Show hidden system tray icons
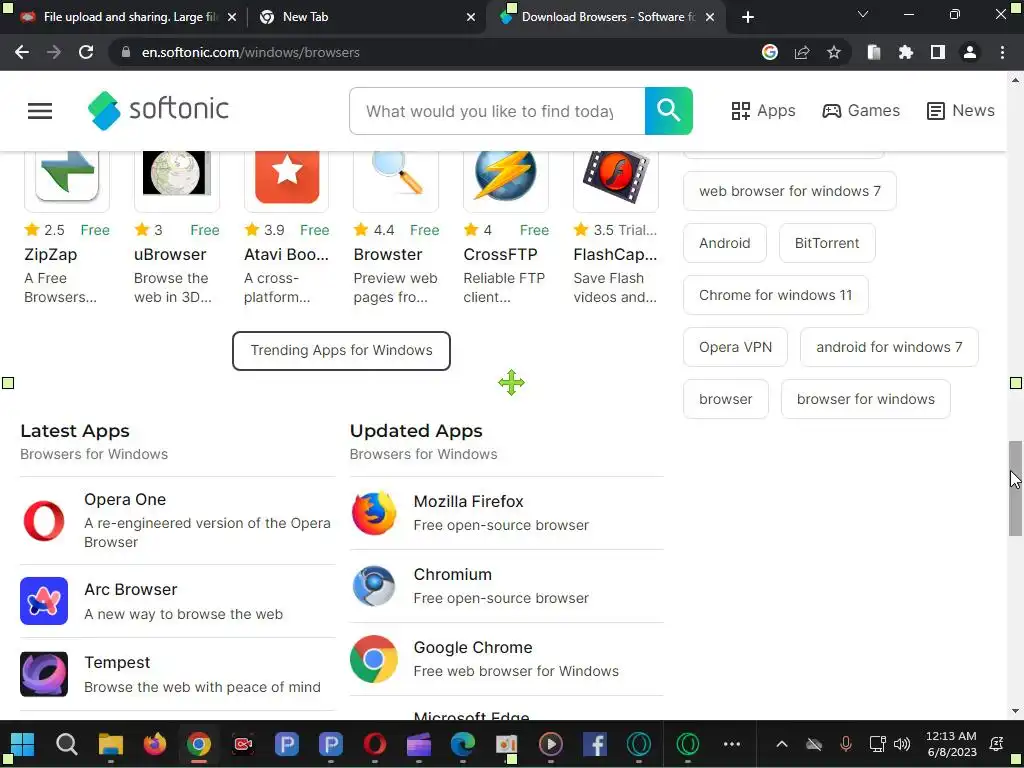Viewport: 1024px width, 768px height. click(782, 744)
